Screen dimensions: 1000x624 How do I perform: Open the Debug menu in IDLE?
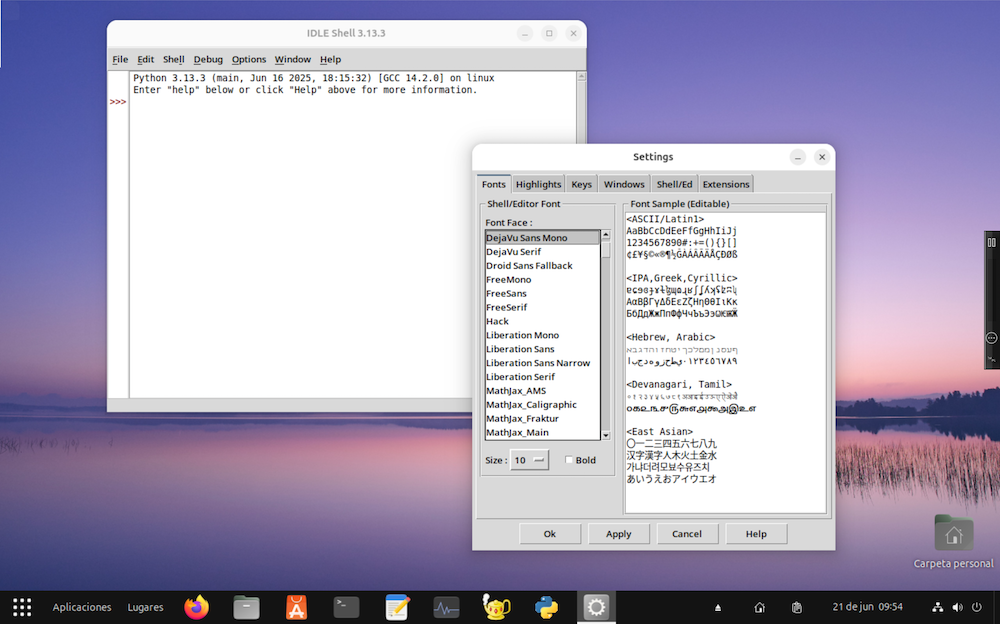pos(208,60)
